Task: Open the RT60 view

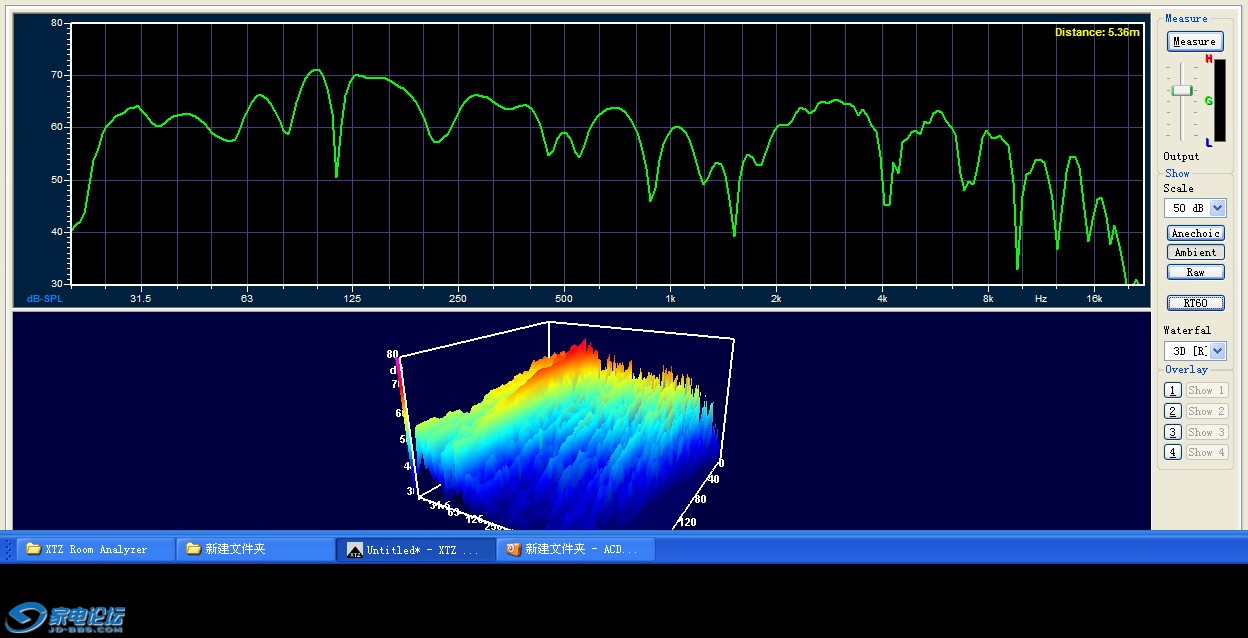Action: point(1195,303)
